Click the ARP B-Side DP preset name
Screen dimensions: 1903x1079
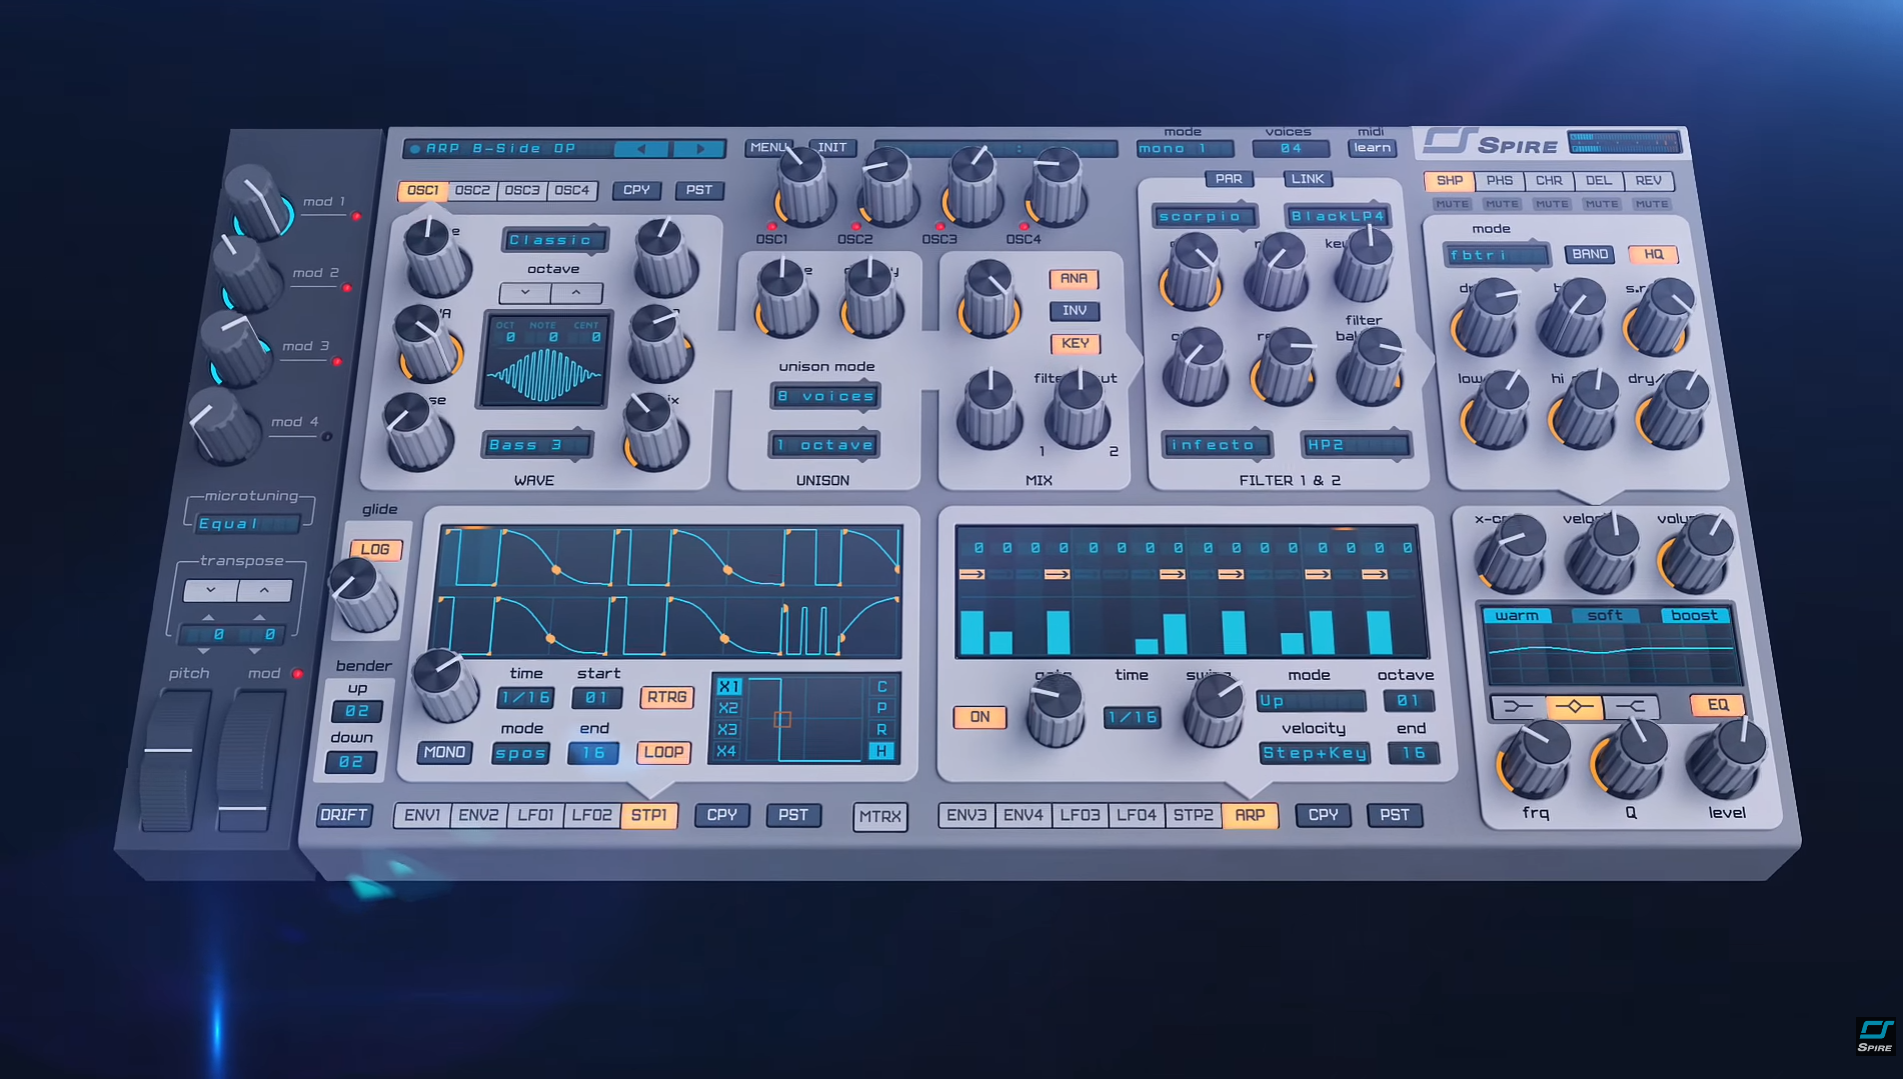click(501, 148)
